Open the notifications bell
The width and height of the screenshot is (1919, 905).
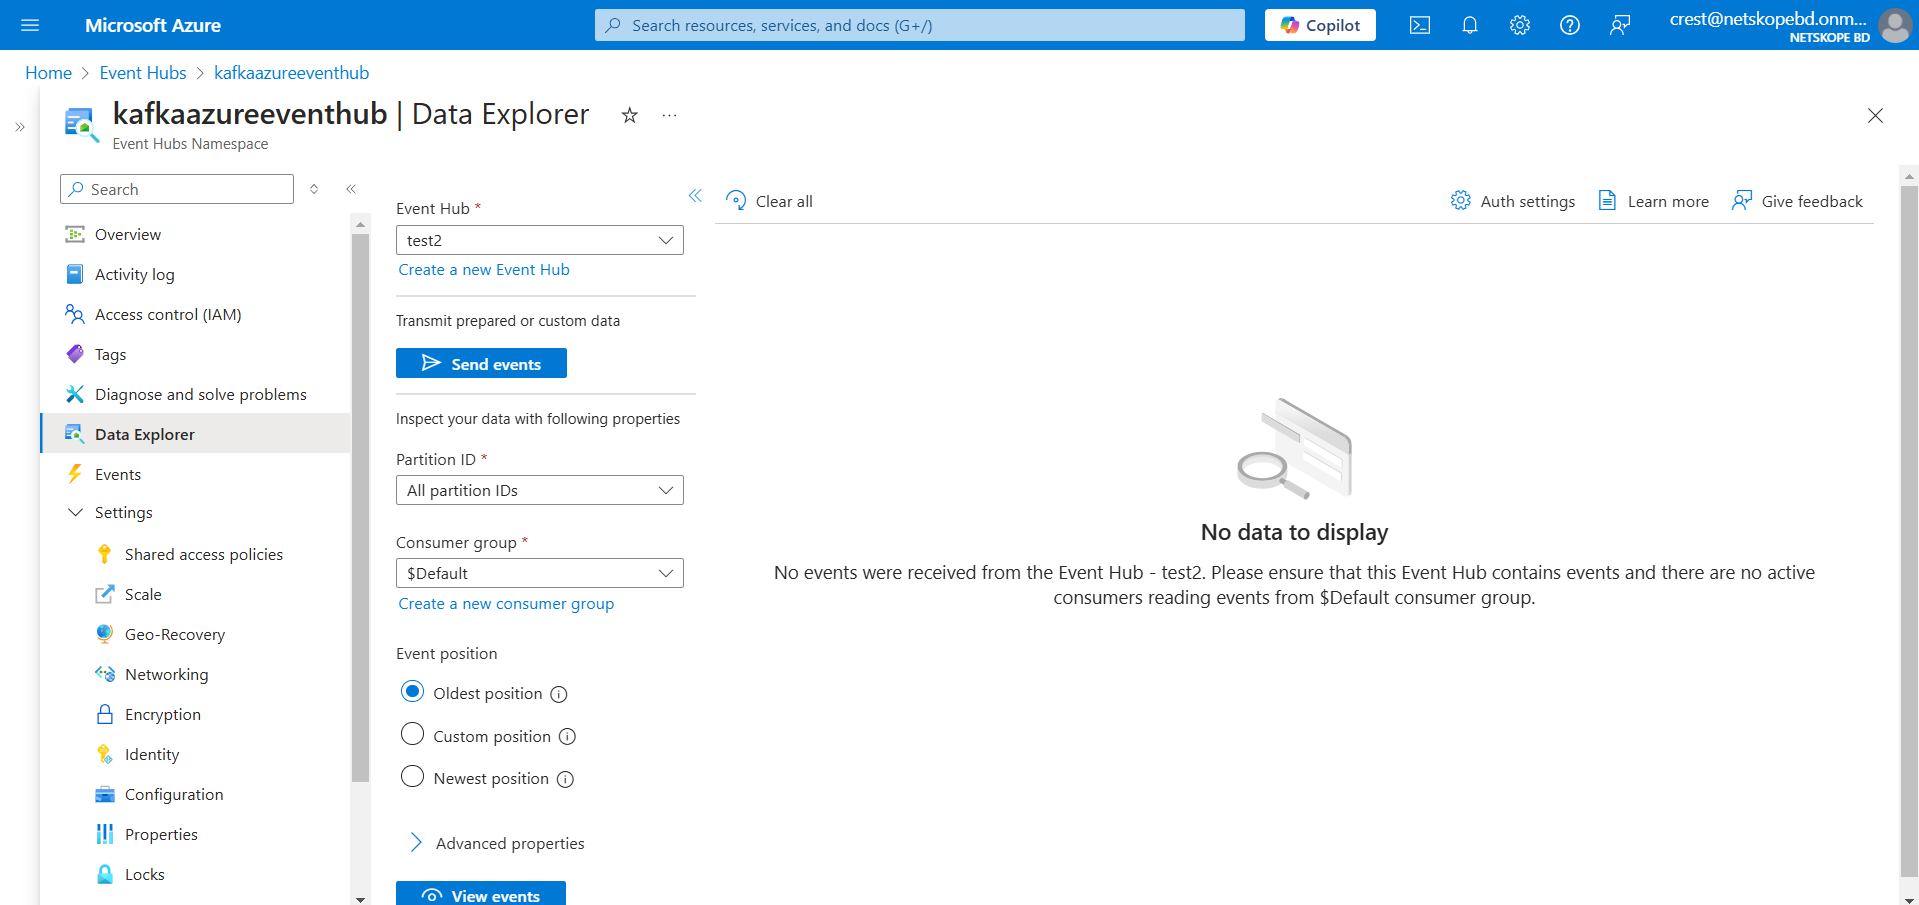pos(1470,25)
